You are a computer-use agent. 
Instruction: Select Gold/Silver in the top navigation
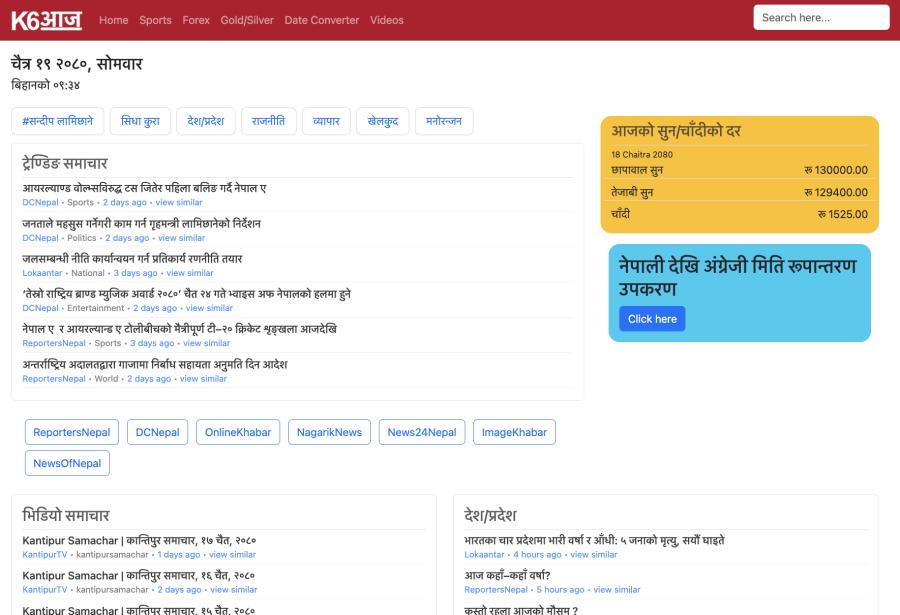tap(247, 20)
